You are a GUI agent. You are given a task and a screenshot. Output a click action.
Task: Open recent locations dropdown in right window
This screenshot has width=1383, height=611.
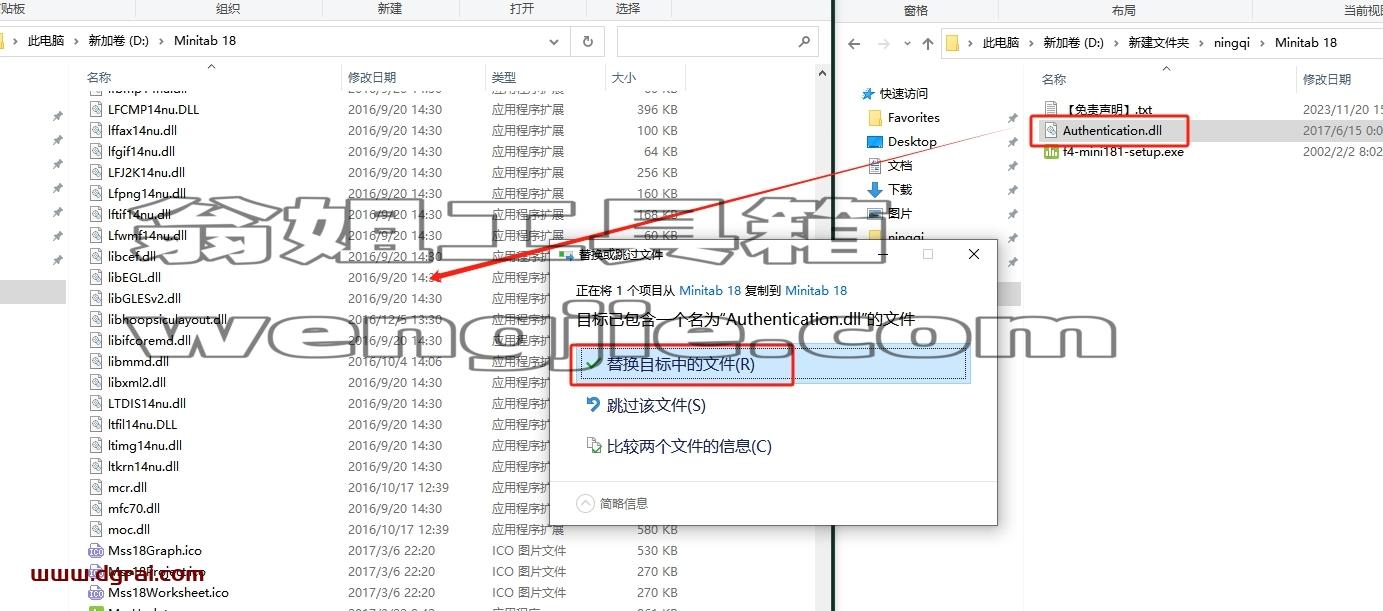click(x=905, y=43)
